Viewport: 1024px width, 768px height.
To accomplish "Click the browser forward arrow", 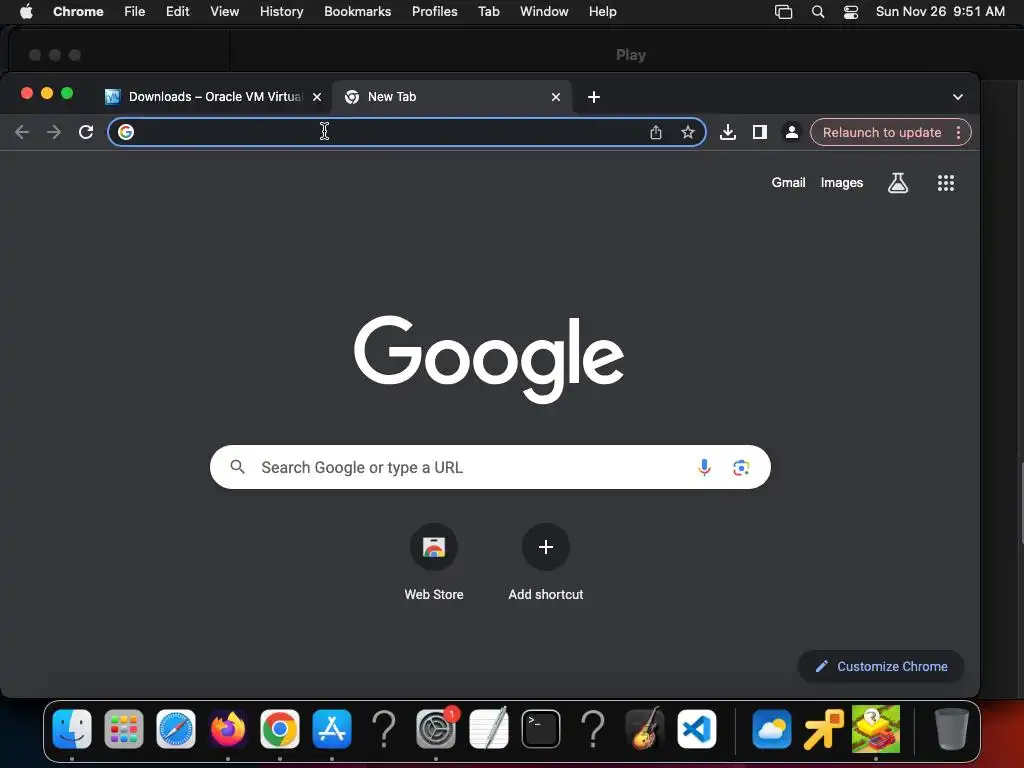I will click(x=54, y=133).
